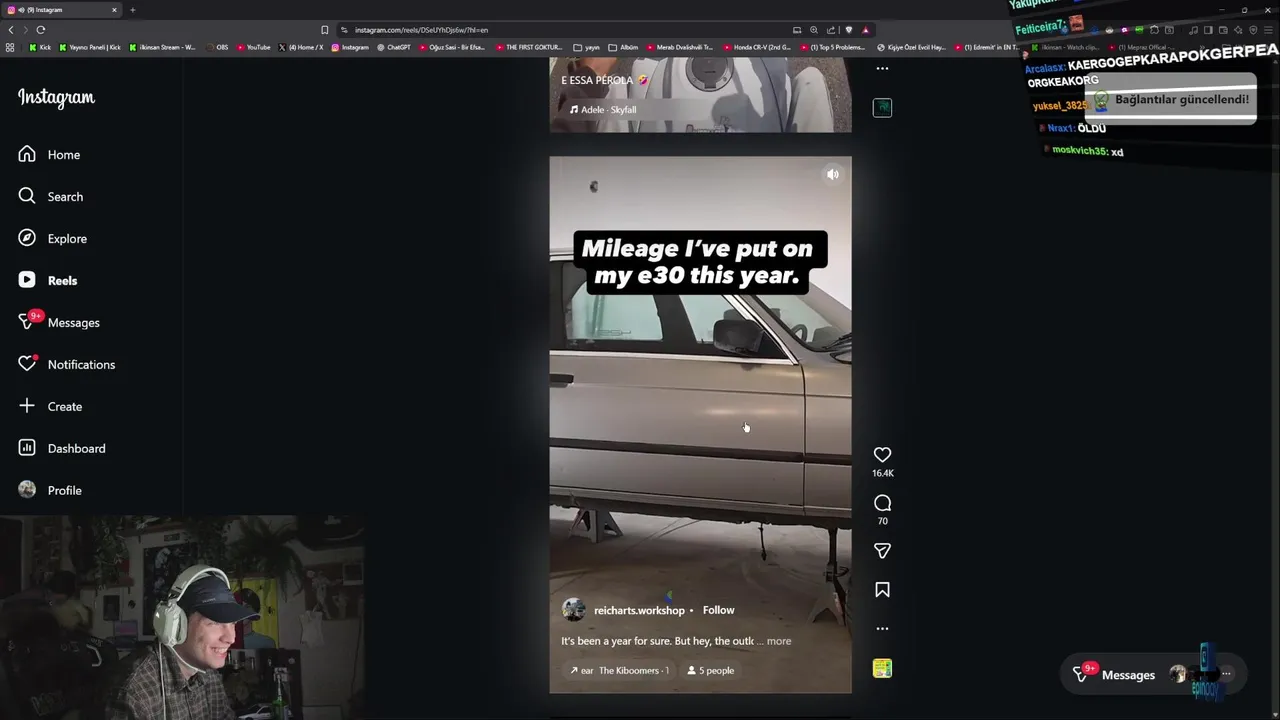Open Instagram Home from the sidebar

coord(50,155)
